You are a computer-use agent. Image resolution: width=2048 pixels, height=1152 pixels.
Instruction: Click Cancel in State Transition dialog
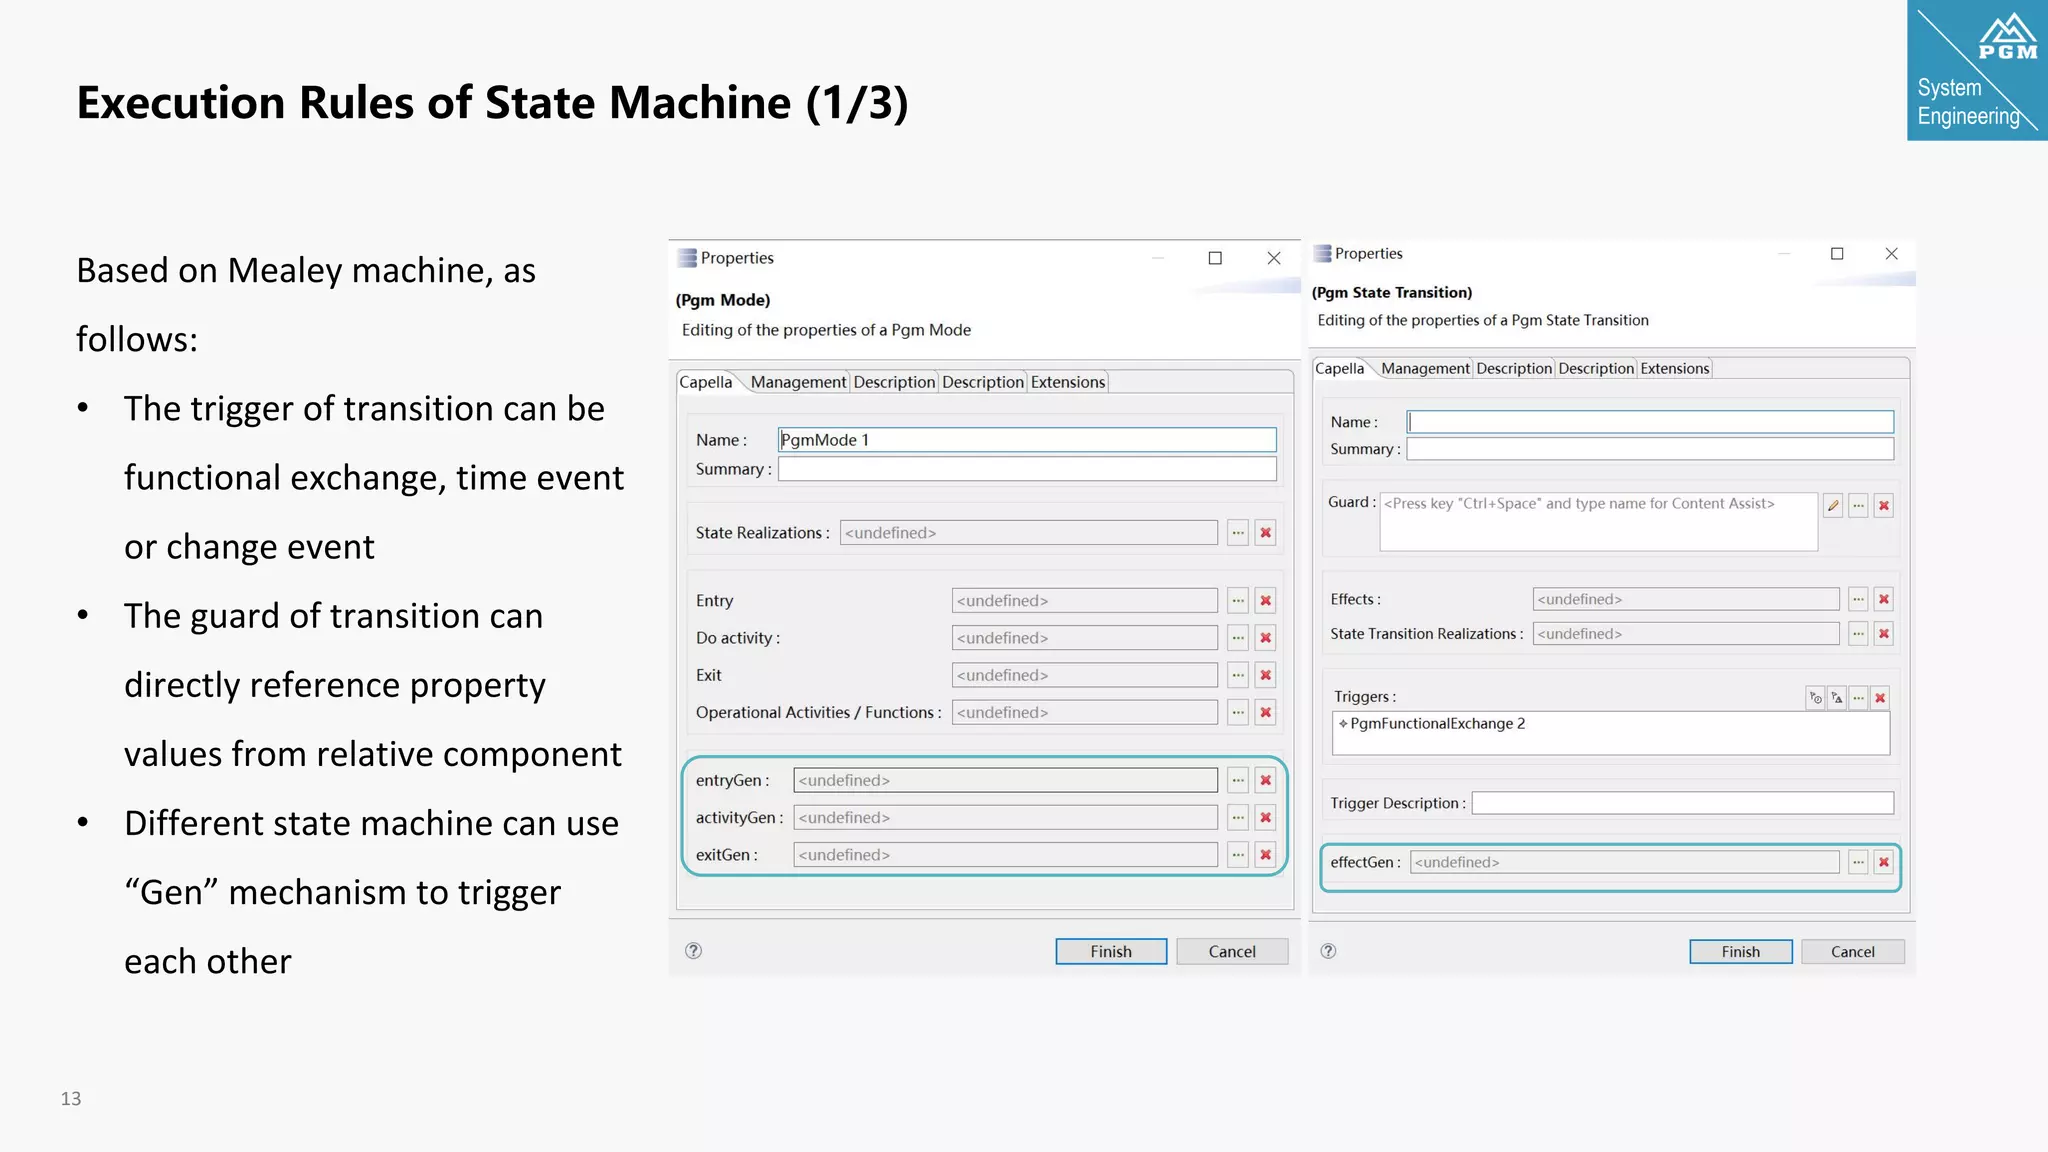pyautogui.click(x=1852, y=951)
